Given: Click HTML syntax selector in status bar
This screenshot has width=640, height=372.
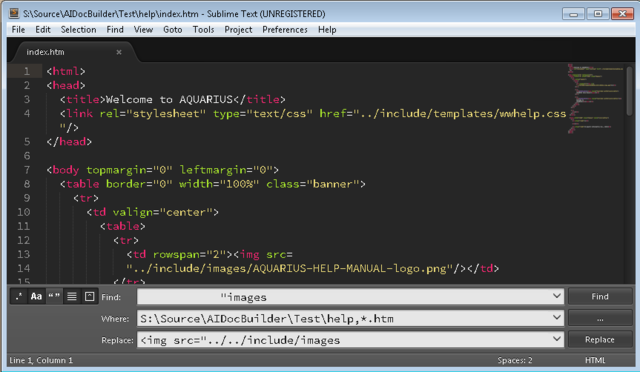Looking at the screenshot, I should coord(595,360).
